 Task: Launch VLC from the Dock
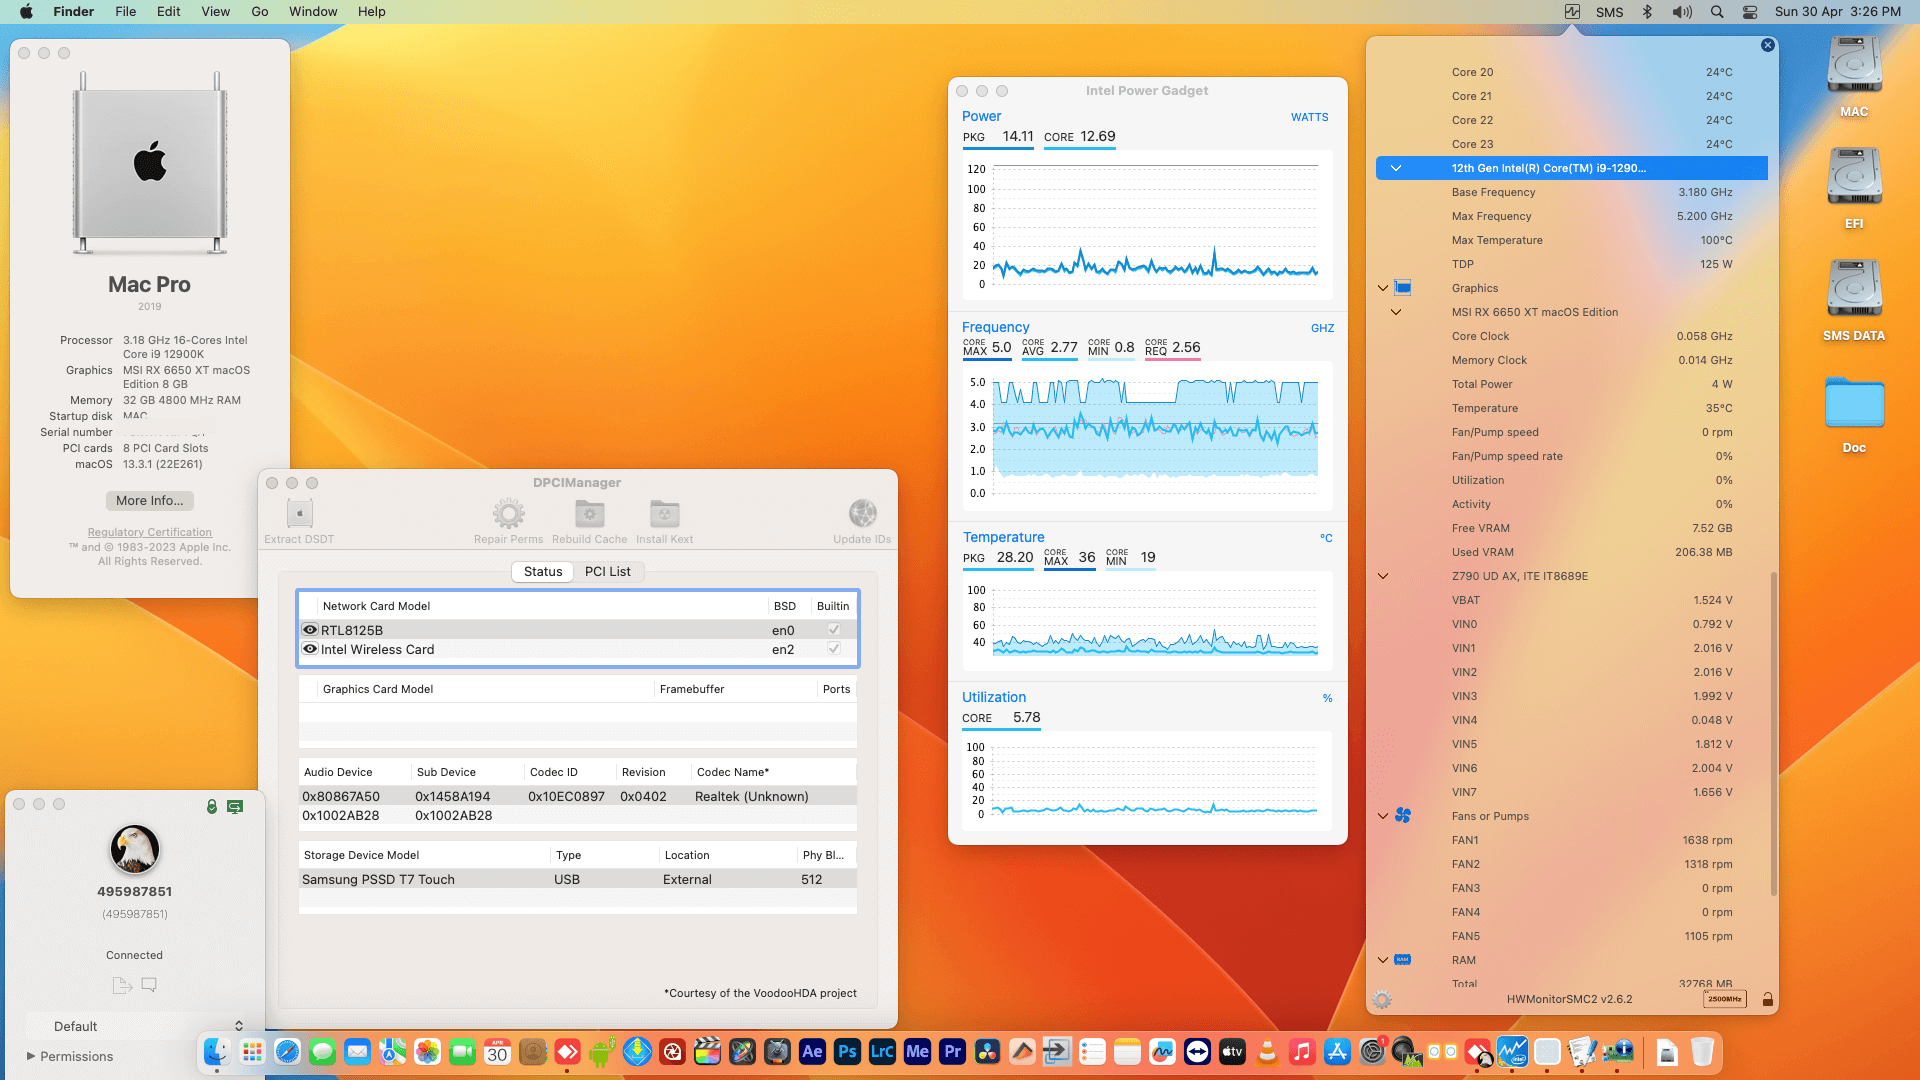tap(1267, 1051)
